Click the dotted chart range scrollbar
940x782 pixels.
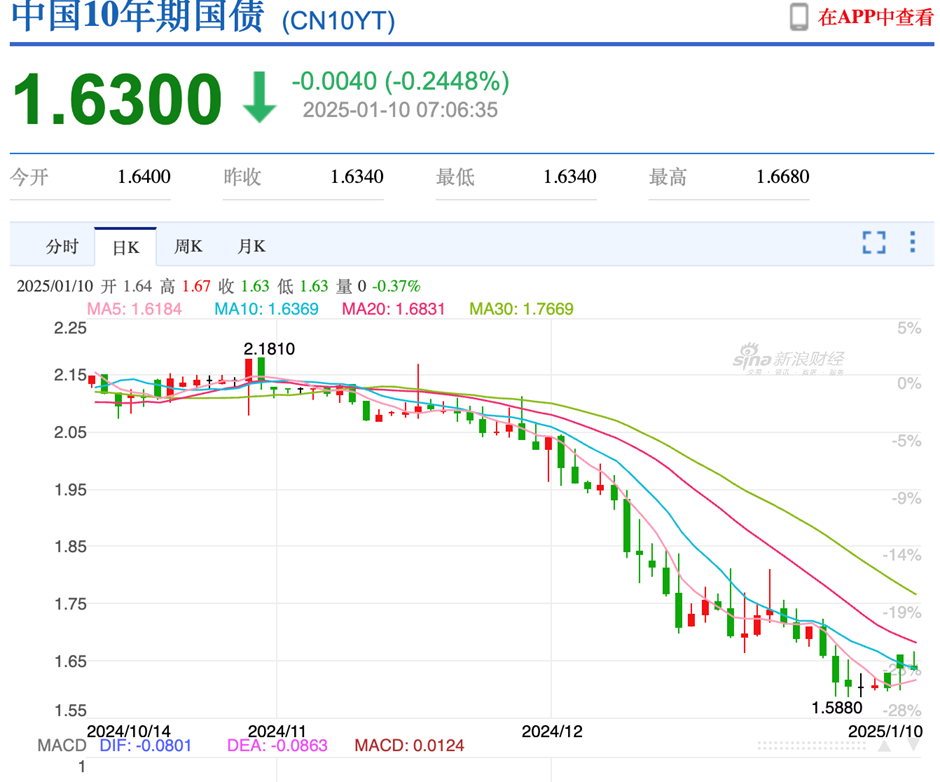tap(812, 745)
